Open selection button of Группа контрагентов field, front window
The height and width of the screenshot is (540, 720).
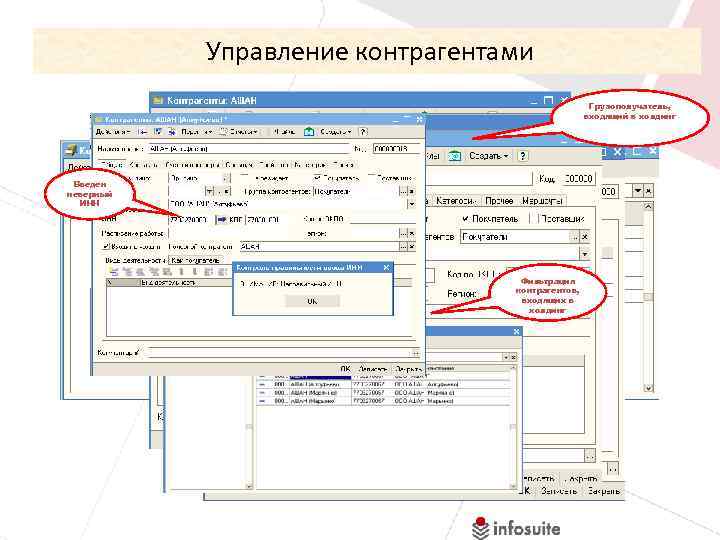pyautogui.click(x=403, y=191)
